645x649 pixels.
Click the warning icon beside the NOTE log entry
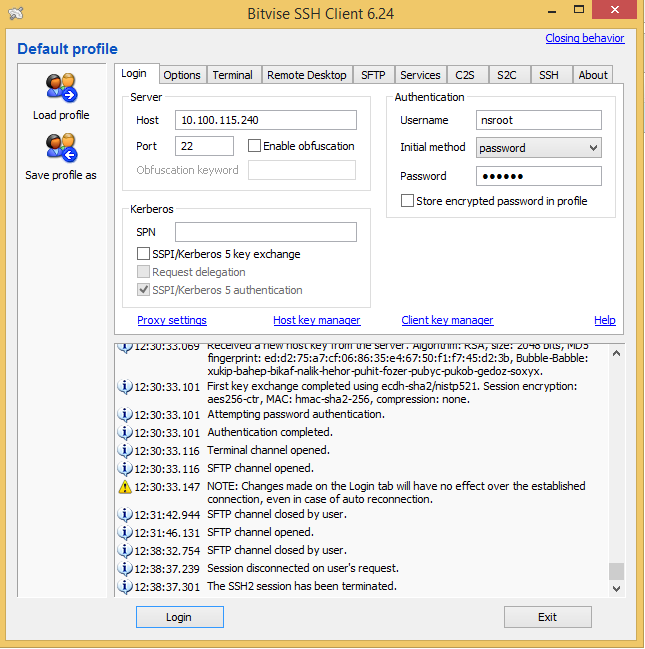(125, 487)
